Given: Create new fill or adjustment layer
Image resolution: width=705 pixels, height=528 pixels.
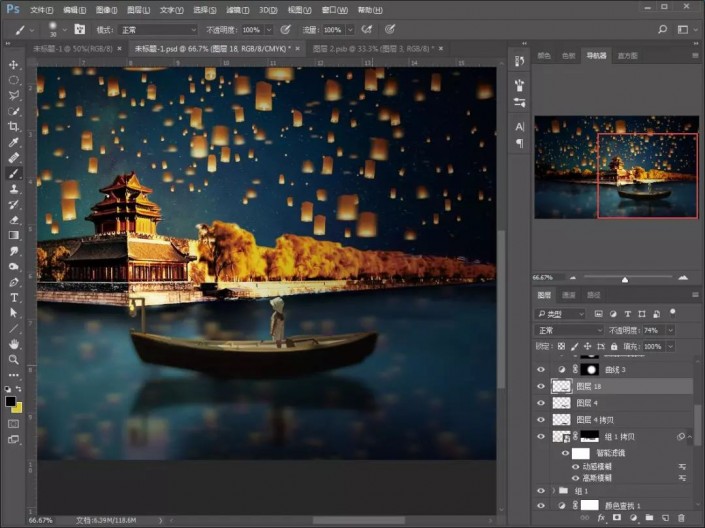Looking at the screenshot, I should 633,518.
